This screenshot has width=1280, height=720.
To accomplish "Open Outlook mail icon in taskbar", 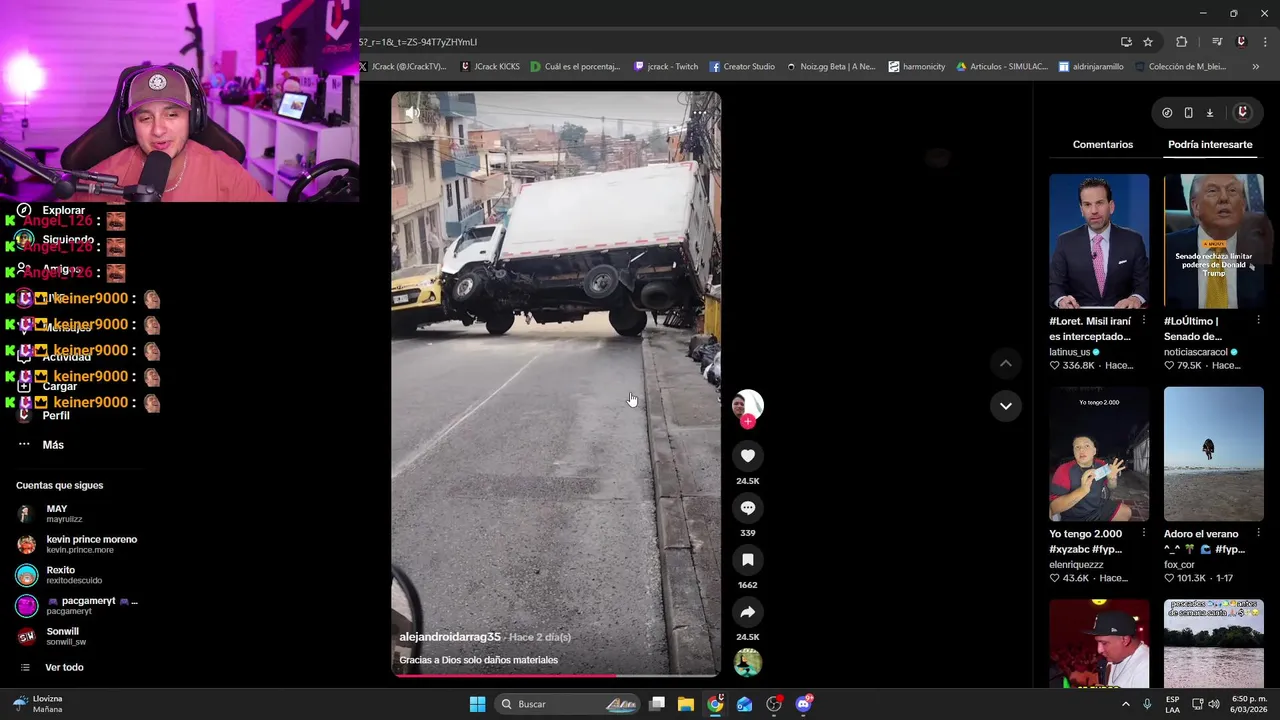I will pyautogui.click(x=744, y=704).
